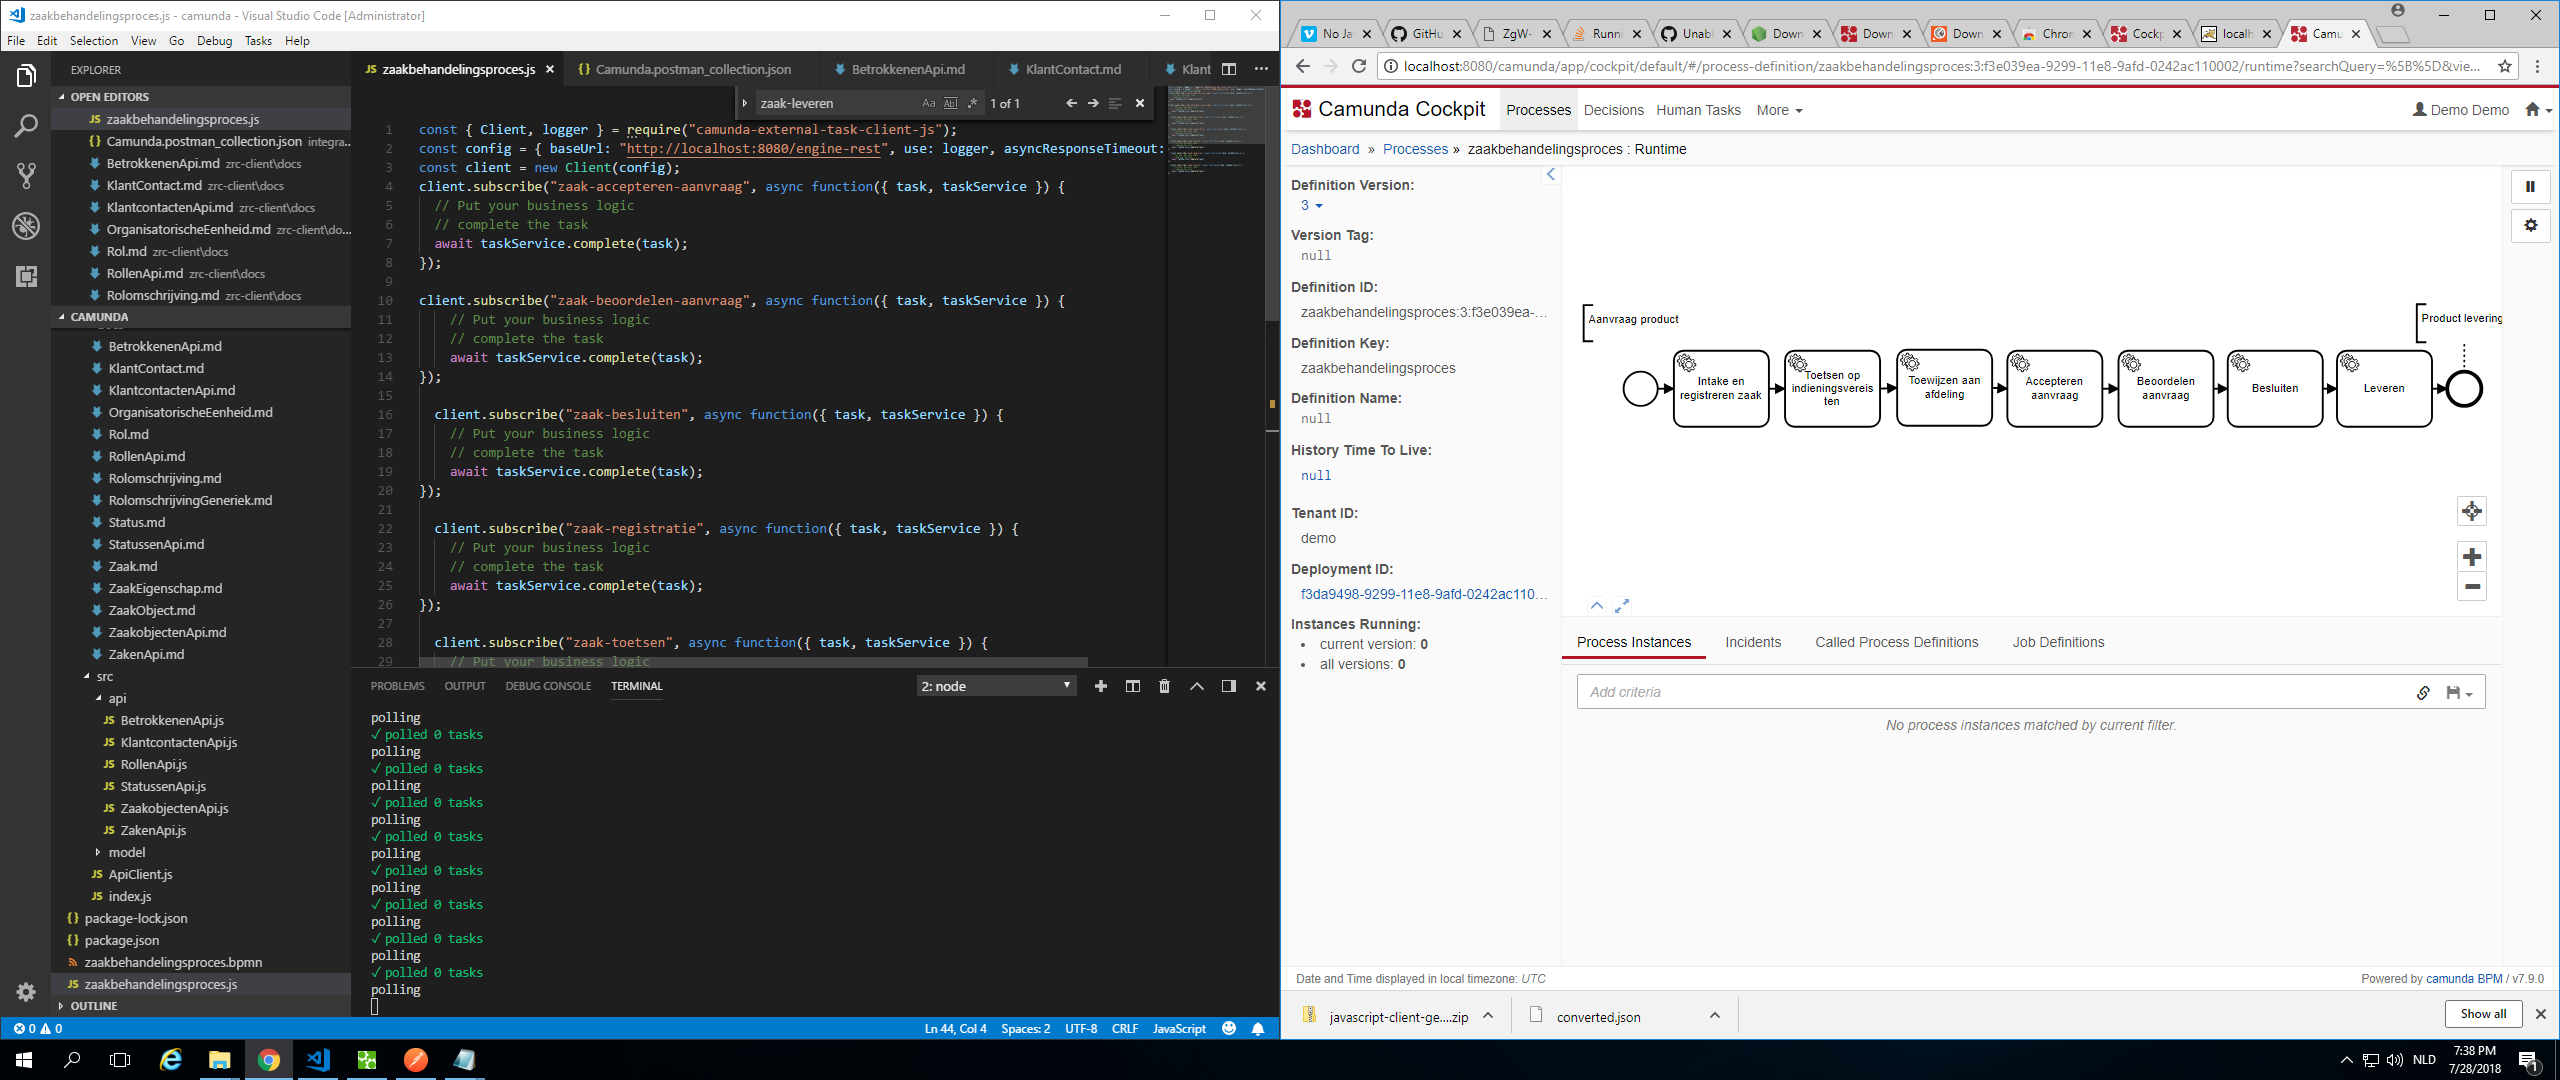Open the terminal selector '2: node' dropdown
This screenshot has width=2560, height=1080.
pyautogui.click(x=996, y=686)
